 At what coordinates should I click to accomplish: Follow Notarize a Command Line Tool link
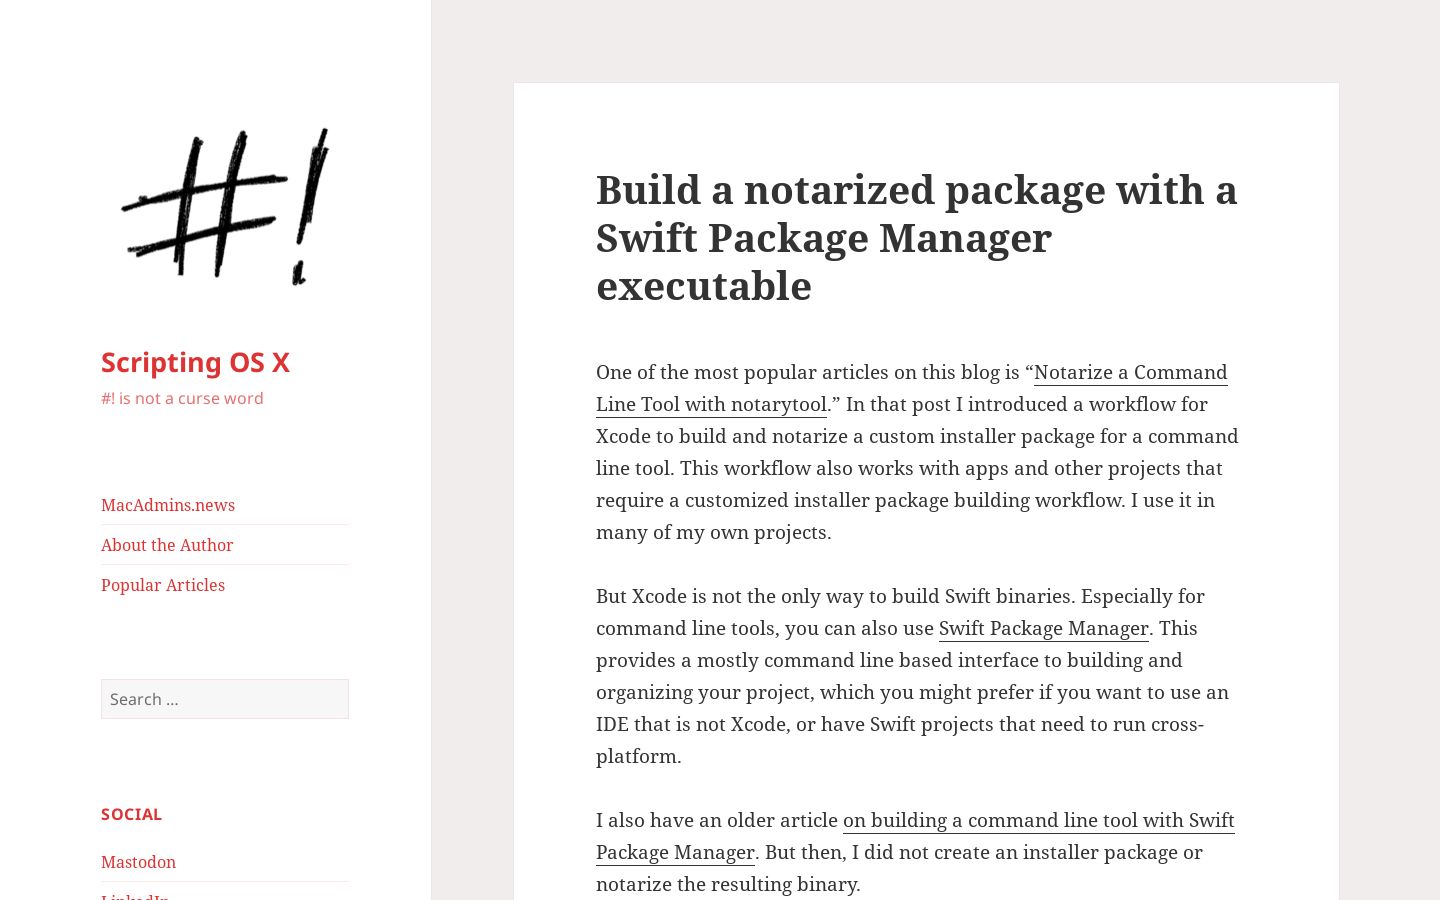point(911,388)
